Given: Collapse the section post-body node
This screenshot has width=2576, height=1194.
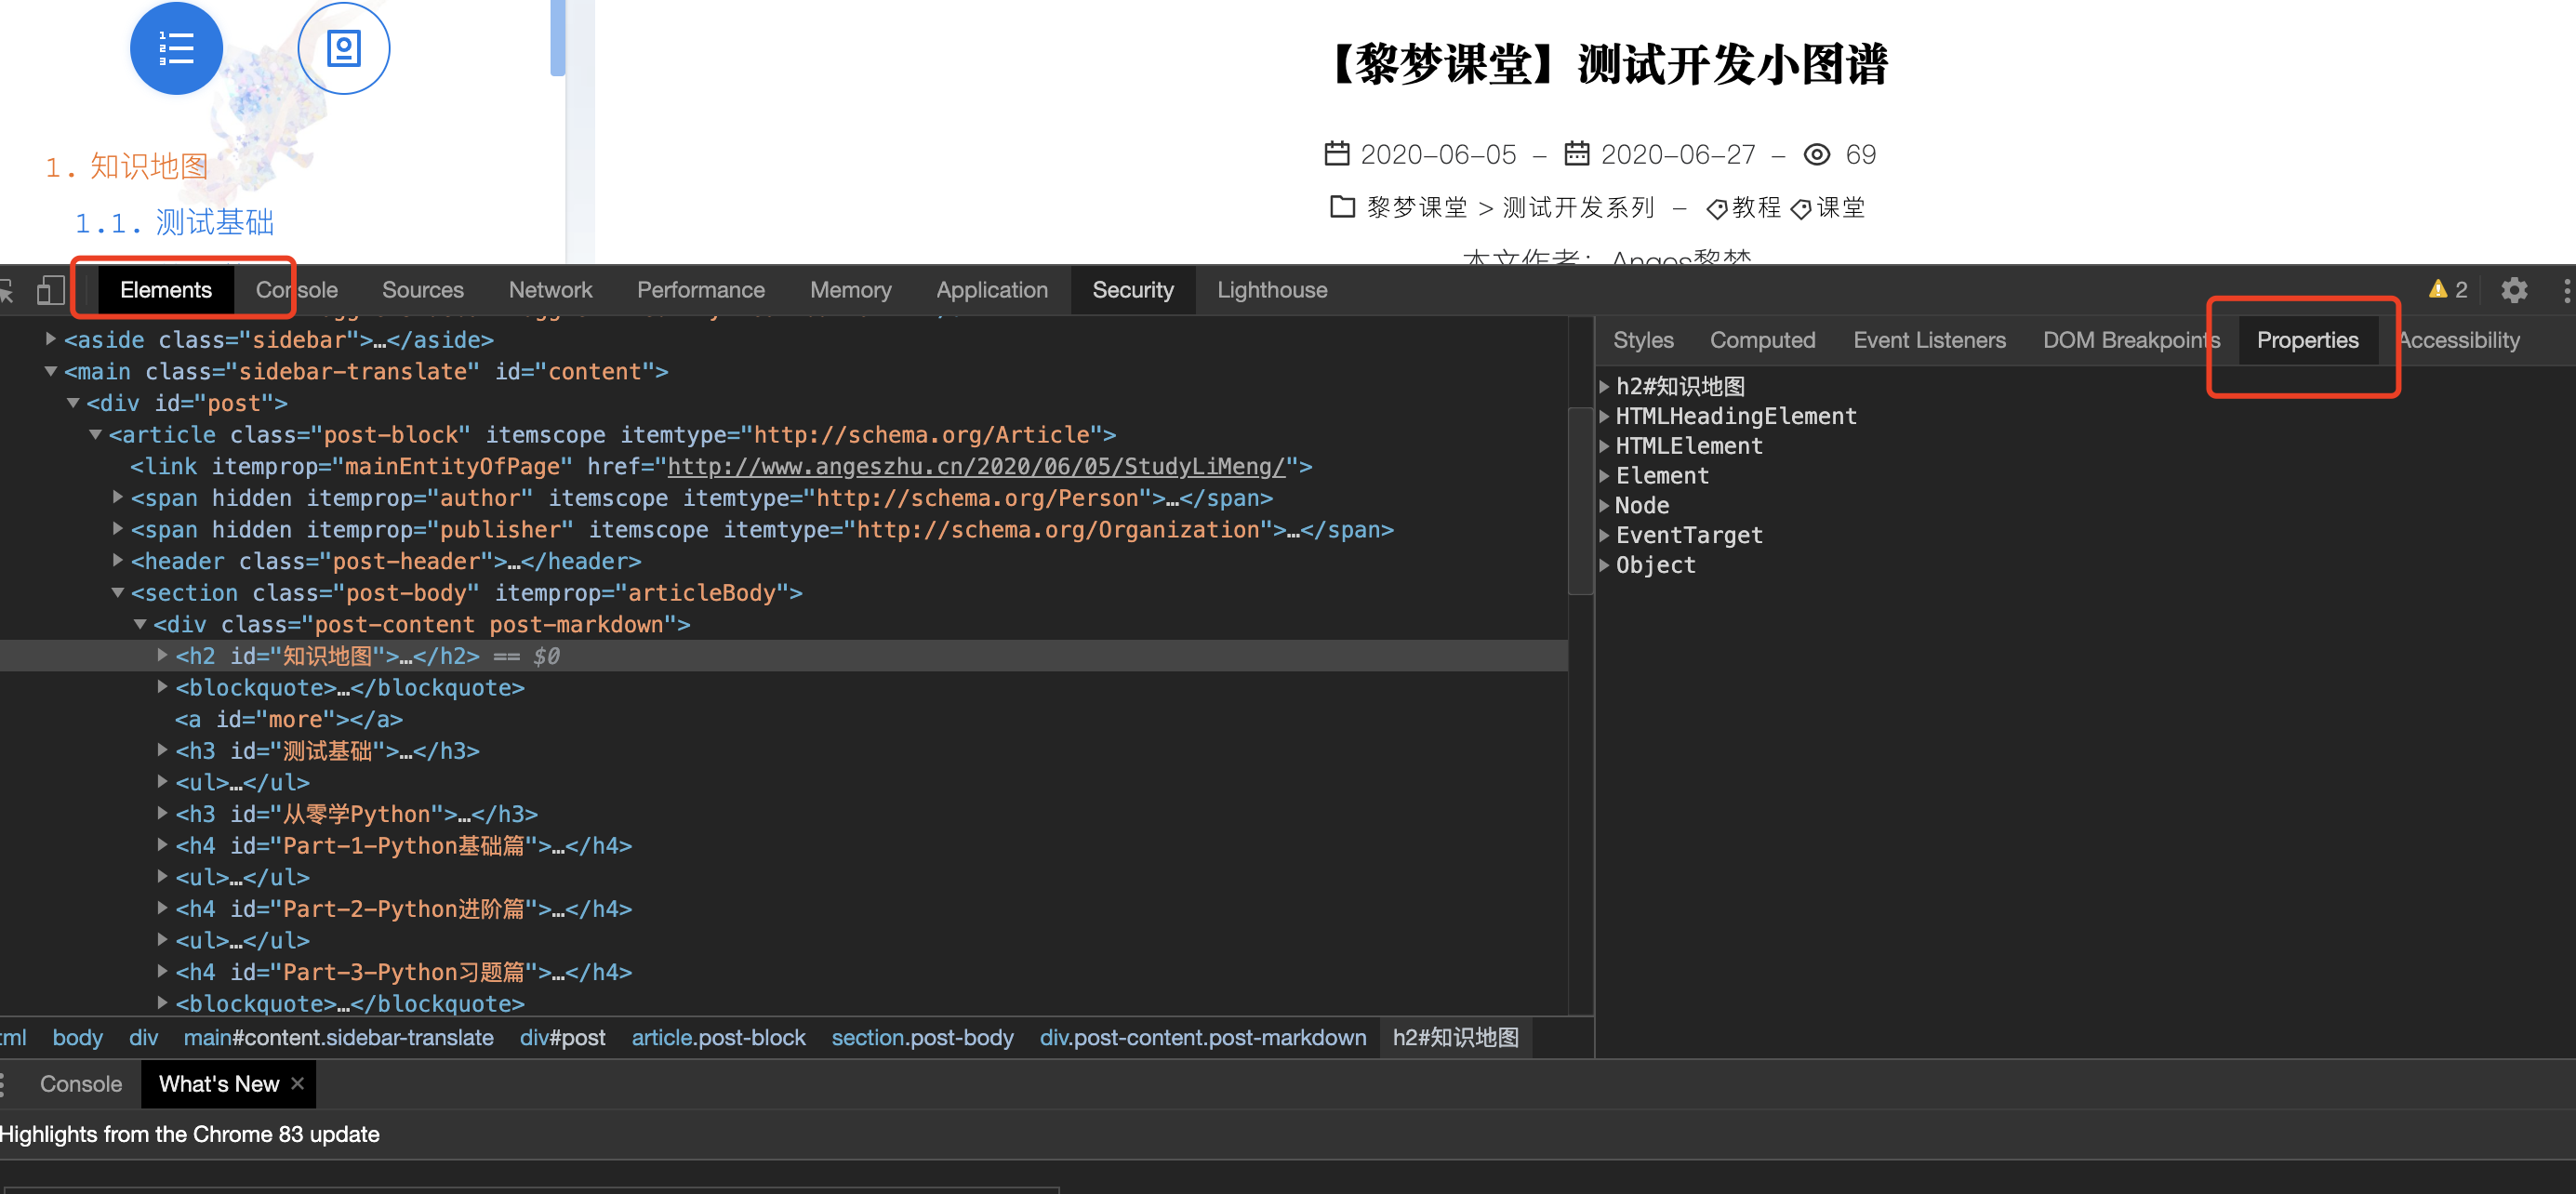Looking at the screenshot, I should click(x=118, y=592).
